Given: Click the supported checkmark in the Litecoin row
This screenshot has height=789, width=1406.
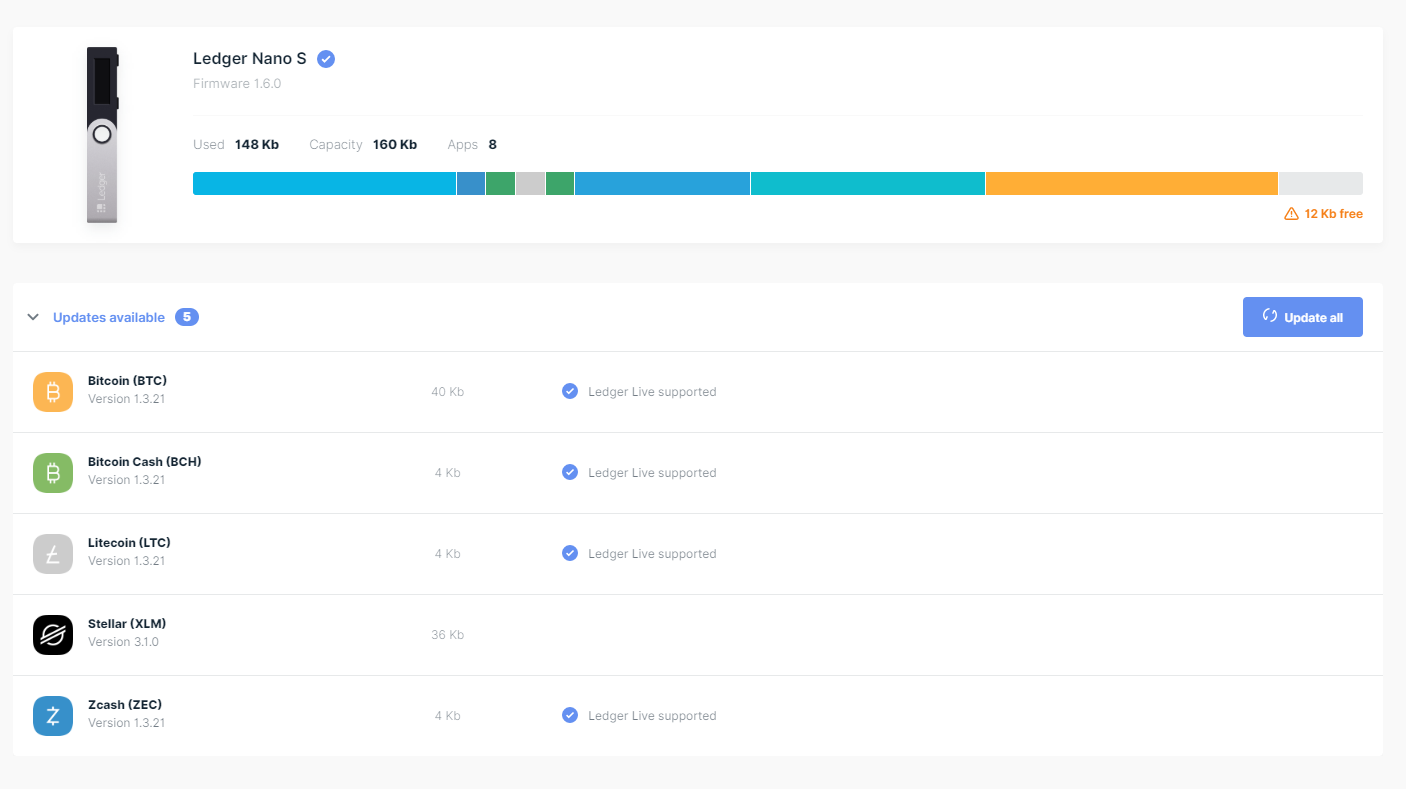Looking at the screenshot, I should click(570, 553).
